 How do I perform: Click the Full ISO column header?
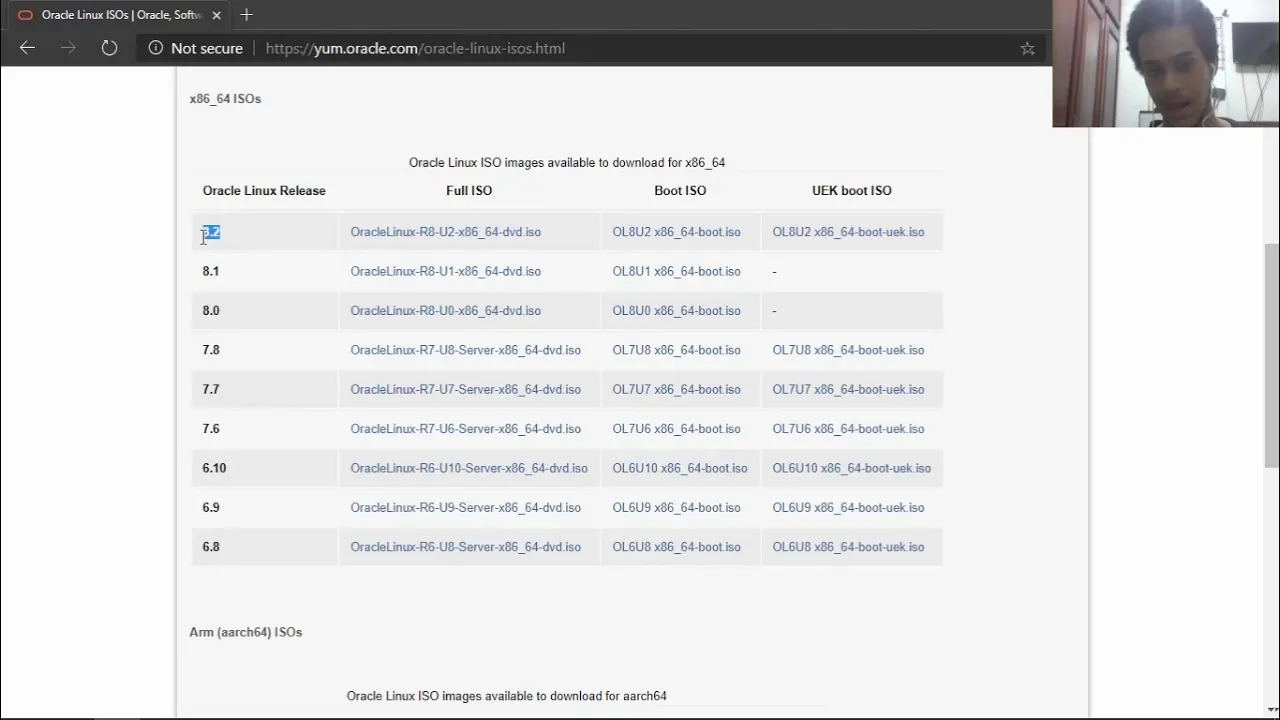469,191
